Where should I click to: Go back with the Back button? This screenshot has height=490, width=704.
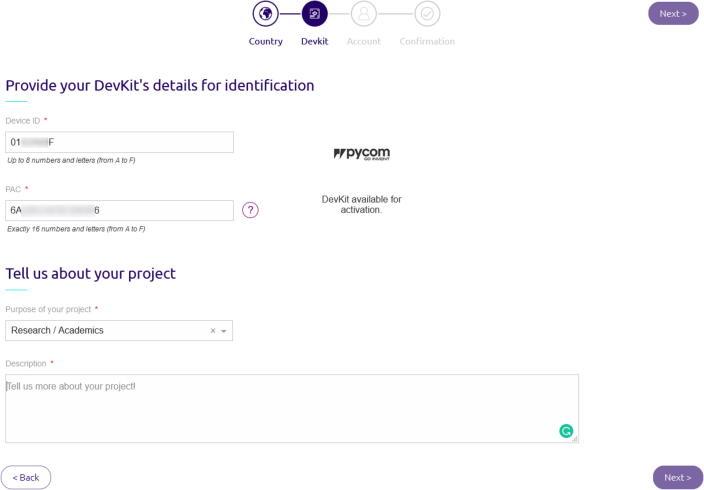tap(26, 477)
